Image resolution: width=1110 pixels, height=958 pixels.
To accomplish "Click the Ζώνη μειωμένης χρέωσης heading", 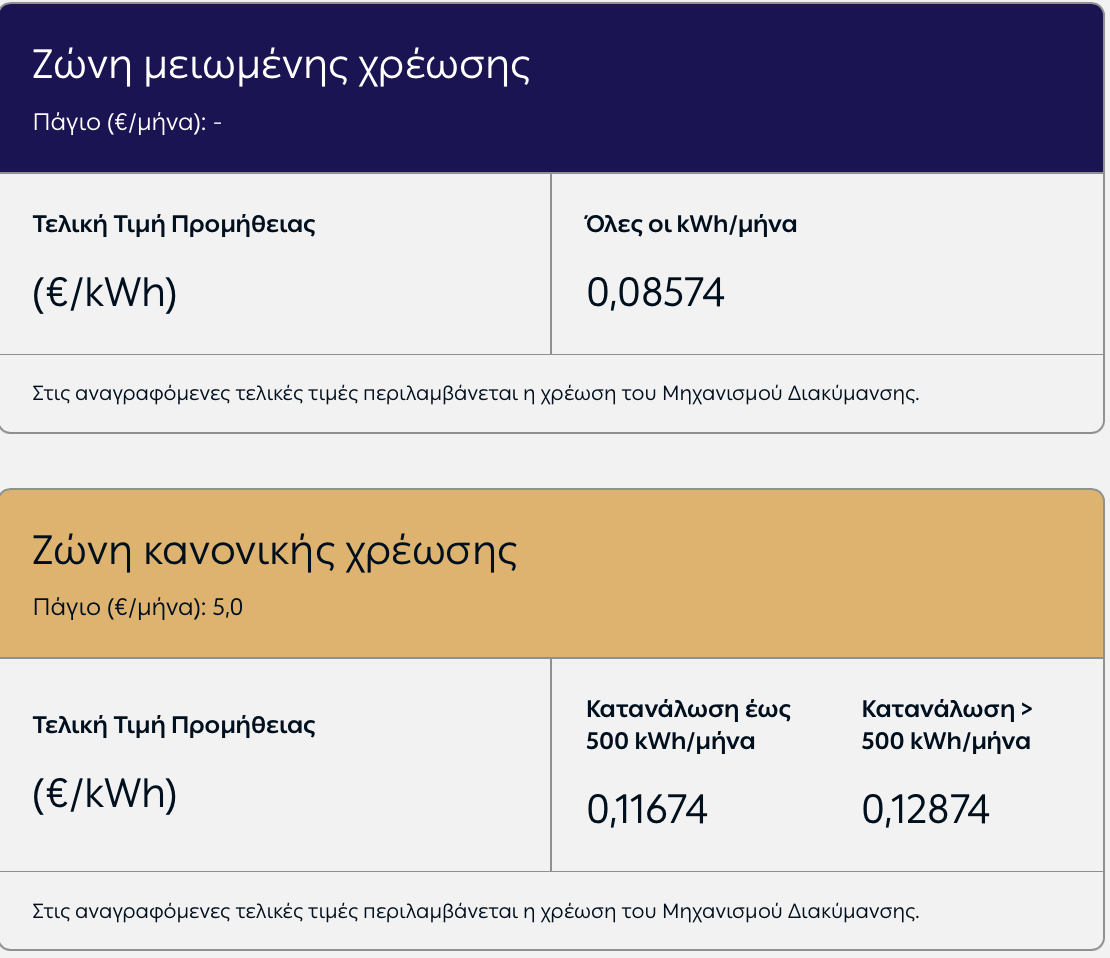I will pyautogui.click(x=281, y=66).
